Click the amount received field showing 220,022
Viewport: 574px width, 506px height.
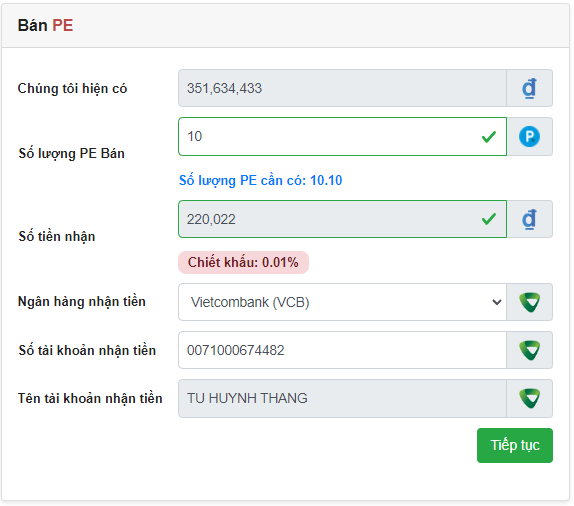(x=342, y=219)
